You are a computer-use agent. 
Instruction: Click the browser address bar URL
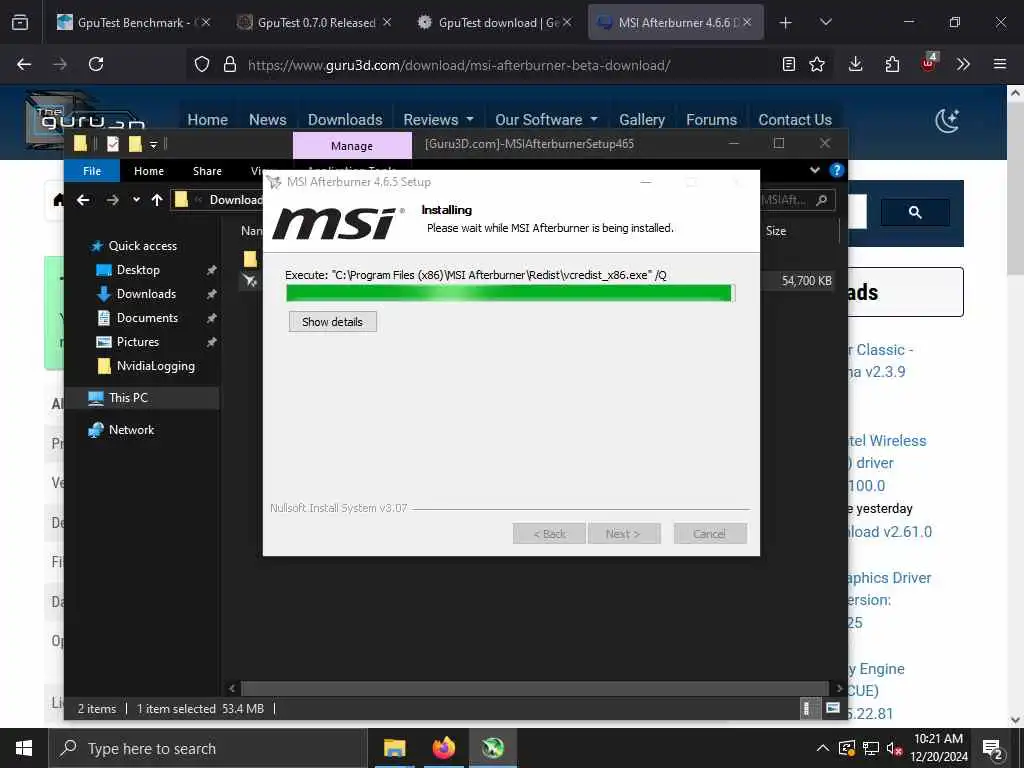459,65
